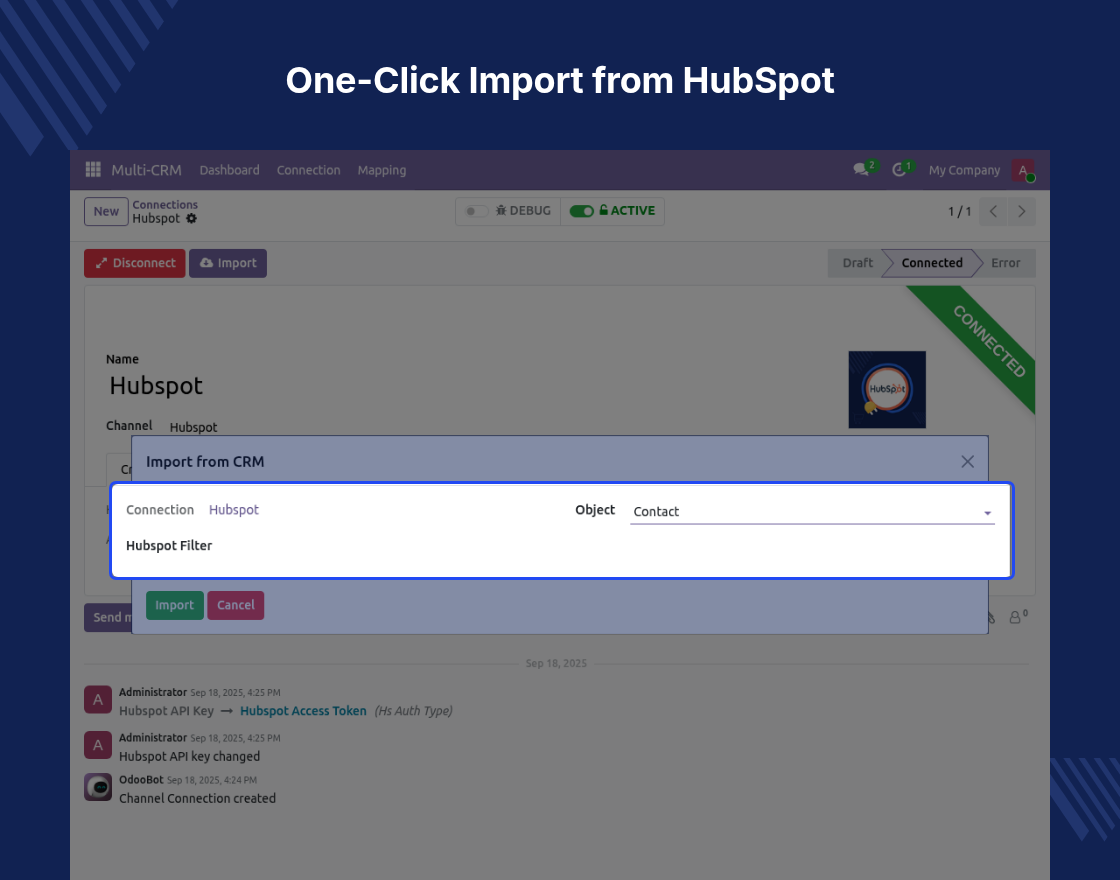Select the Draft status stage
This screenshot has height=880, width=1120.
[857, 263]
